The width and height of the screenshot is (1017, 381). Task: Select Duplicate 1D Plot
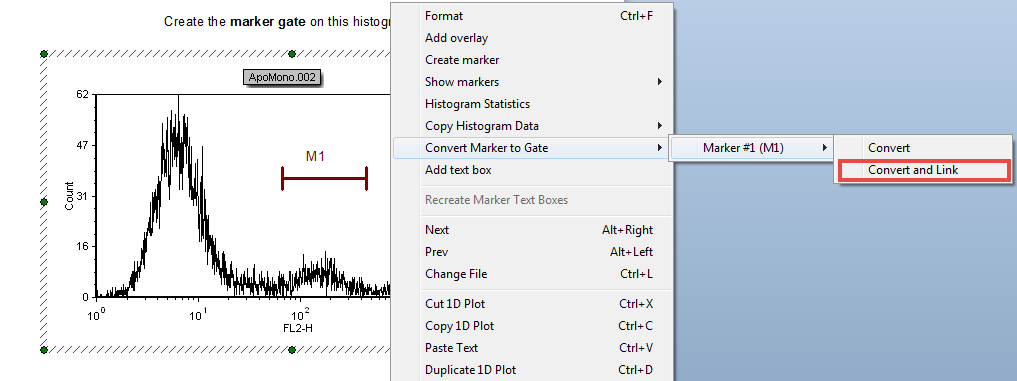point(532,370)
